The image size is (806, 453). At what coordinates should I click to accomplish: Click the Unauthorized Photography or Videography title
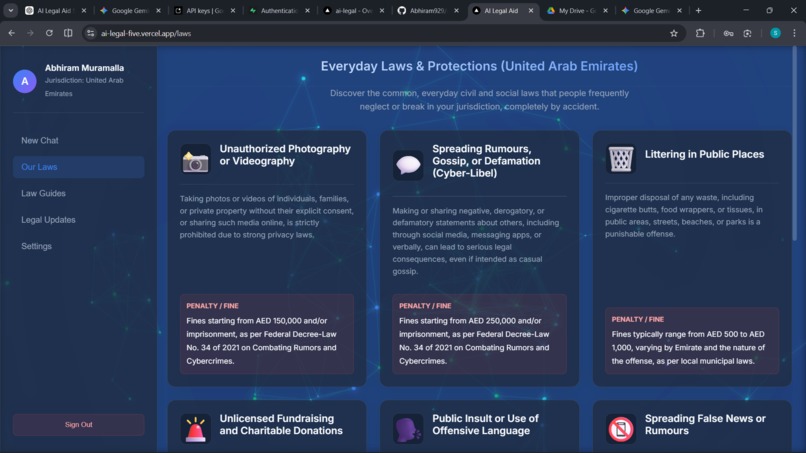pyautogui.click(x=285, y=155)
